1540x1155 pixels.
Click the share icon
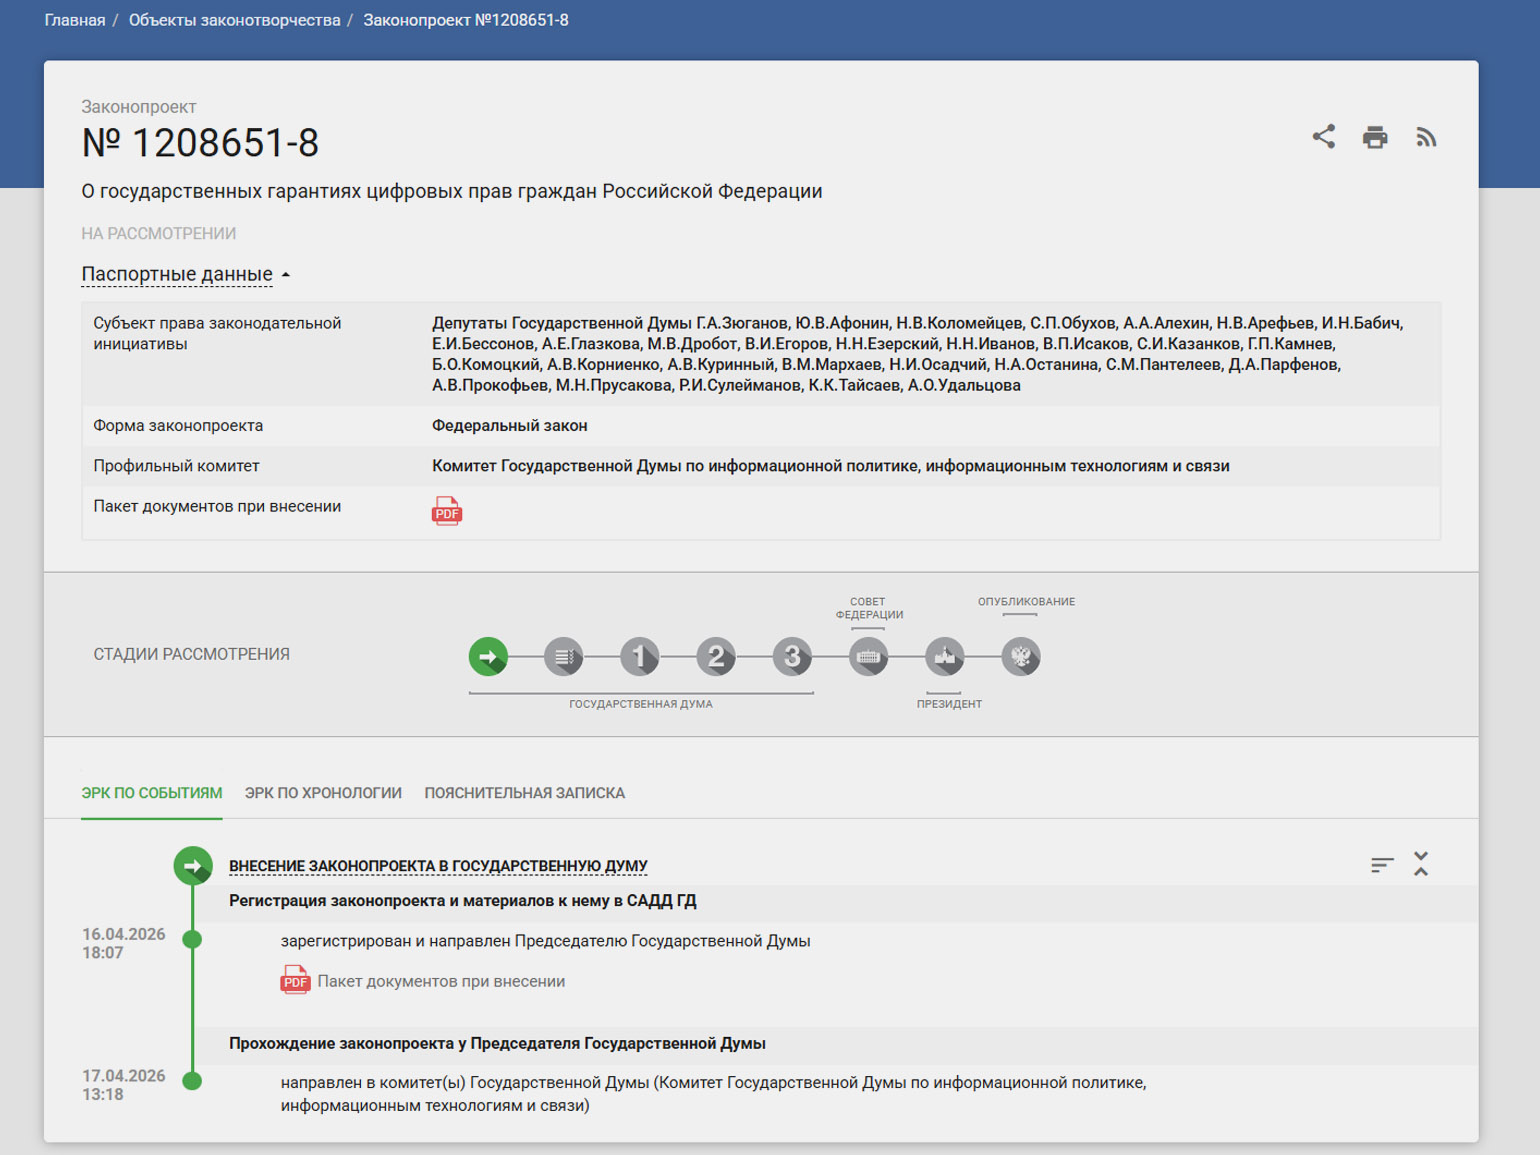(x=1323, y=137)
